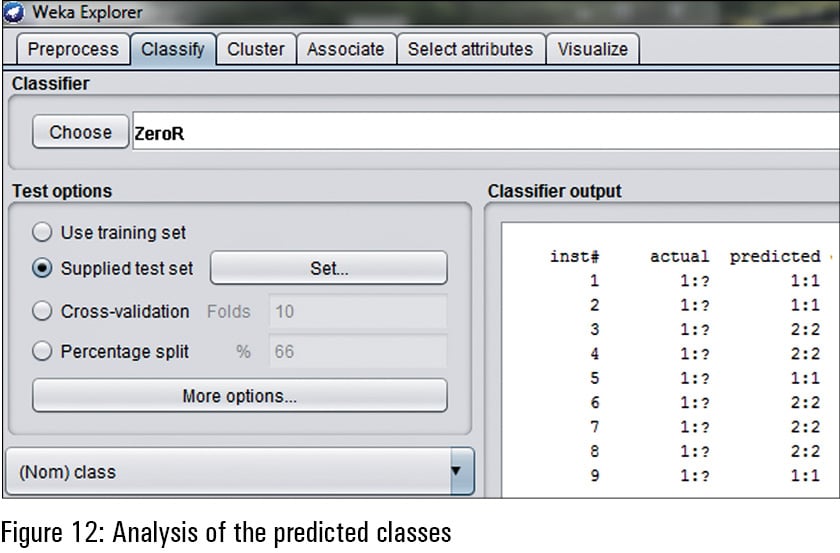Screen dimensions: 840x553
Task: Click the dropdown arrow beside (Nom) class
Action: point(458,471)
